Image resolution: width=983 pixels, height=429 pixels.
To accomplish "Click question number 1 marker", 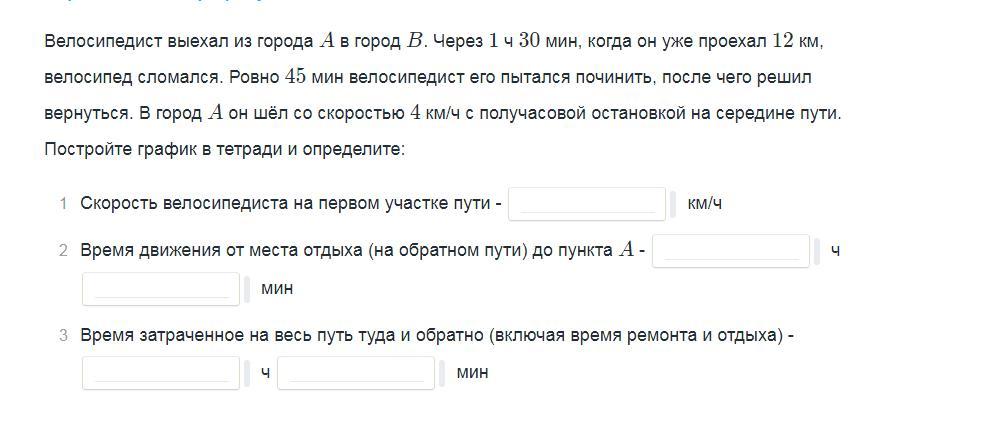I will coord(62,204).
